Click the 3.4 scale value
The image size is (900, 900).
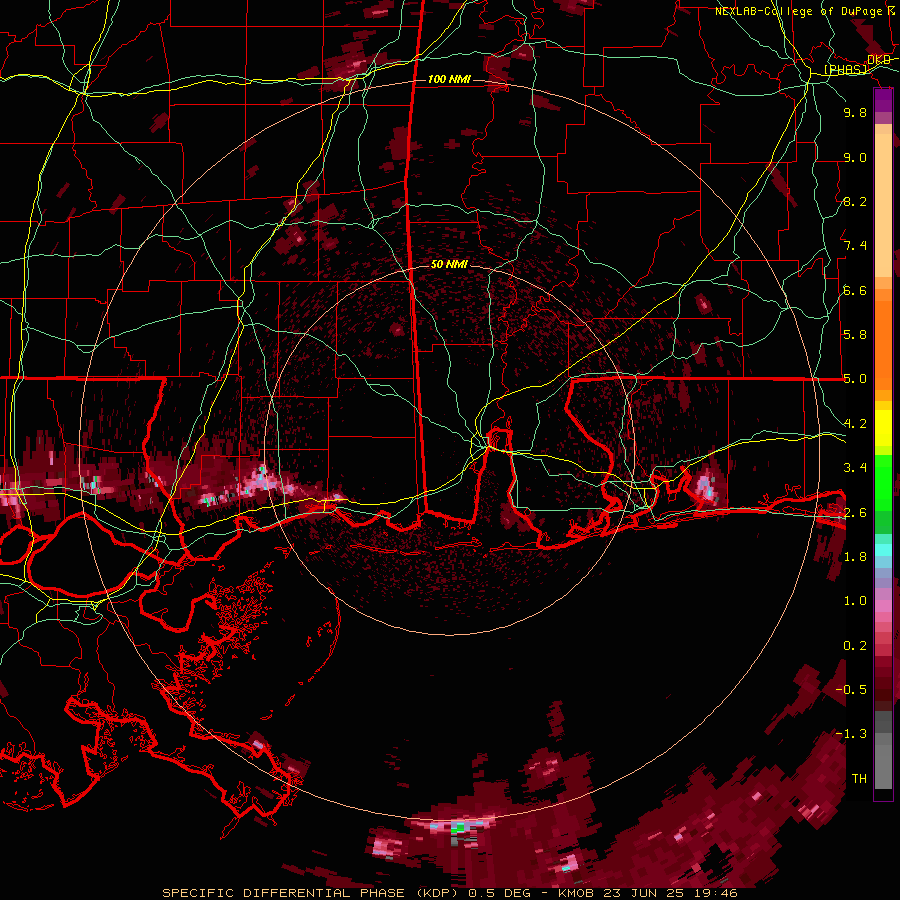855,468
